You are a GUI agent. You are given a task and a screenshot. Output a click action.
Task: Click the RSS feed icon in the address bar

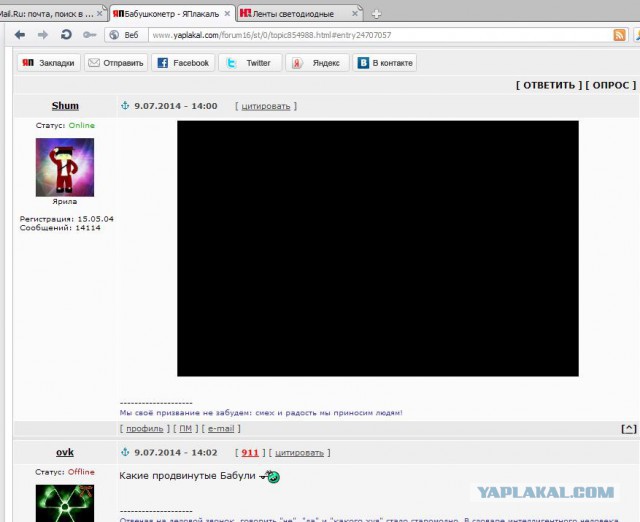[620, 35]
